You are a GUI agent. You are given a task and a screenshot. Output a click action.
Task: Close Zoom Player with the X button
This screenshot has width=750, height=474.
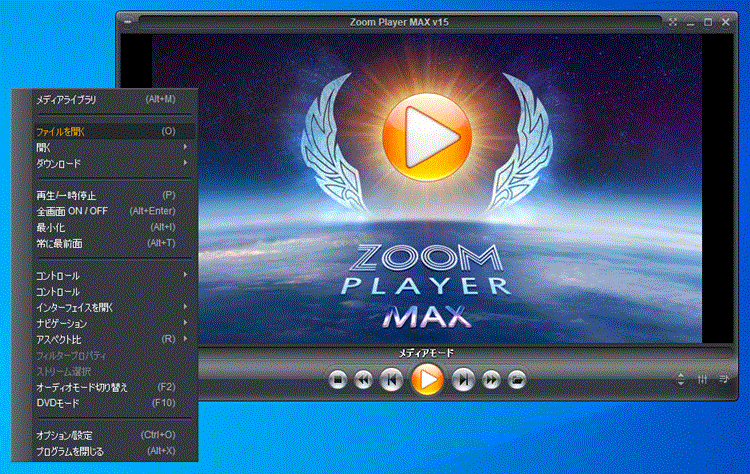click(x=726, y=22)
